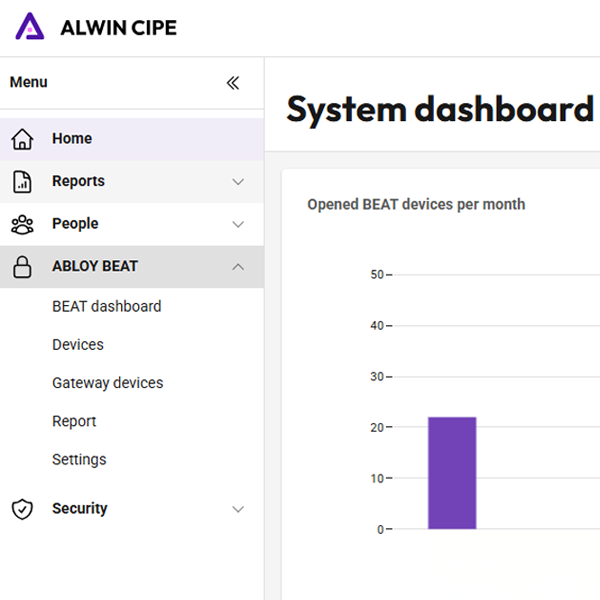Image resolution: width=600 pixels, height=600 pixels.
Task: Expand the Reports submenu chevron
Action: pos(238,181)
